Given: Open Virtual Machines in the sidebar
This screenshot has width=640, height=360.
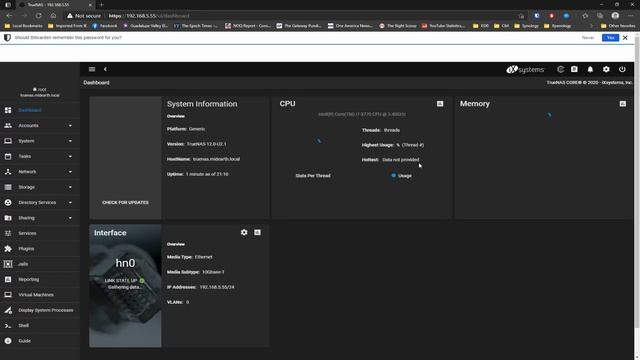Looking at the screenshot, I should pos(36,295).
